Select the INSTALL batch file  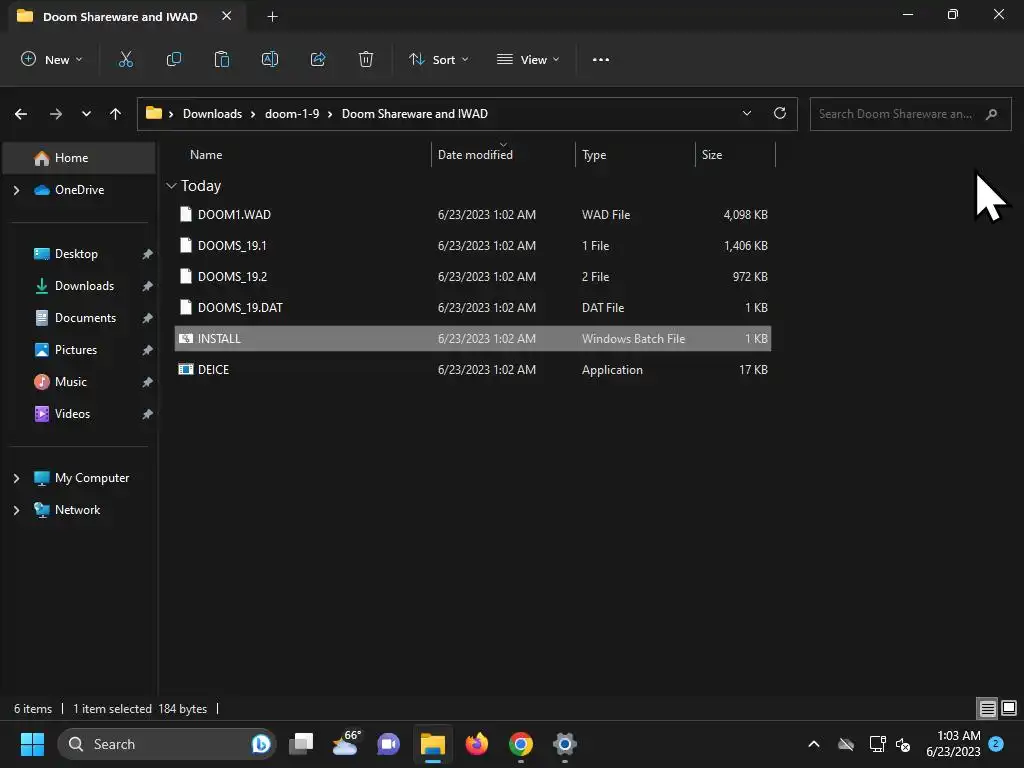(x=473, y=339)
